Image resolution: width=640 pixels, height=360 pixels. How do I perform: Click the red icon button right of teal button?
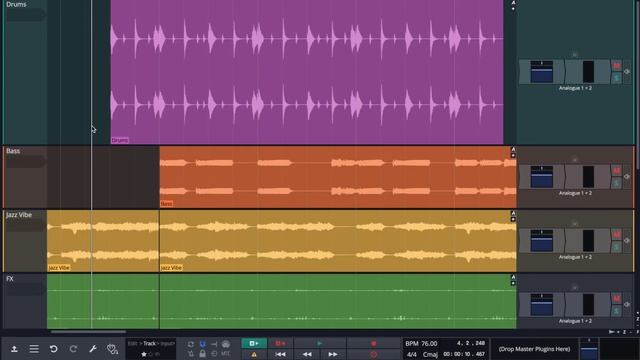280,343
